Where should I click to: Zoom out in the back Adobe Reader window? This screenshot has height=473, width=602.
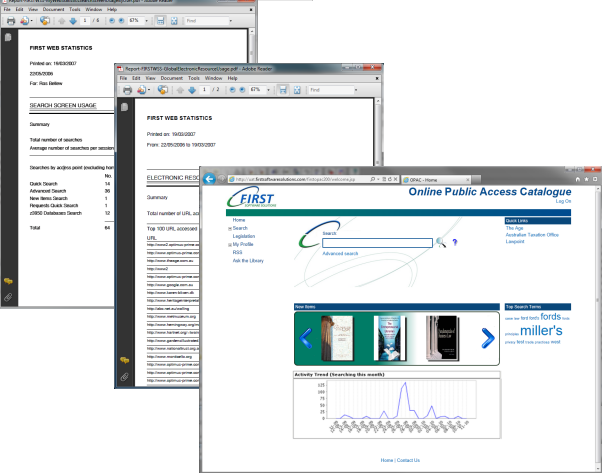pyautogui.click(x=112, y=21)
